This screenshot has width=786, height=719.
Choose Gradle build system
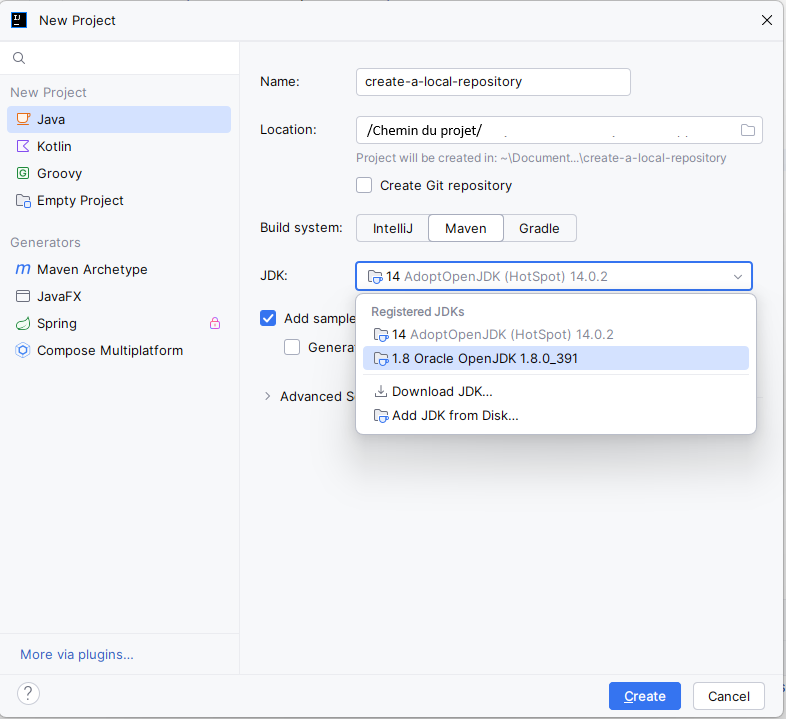point(539,229)
